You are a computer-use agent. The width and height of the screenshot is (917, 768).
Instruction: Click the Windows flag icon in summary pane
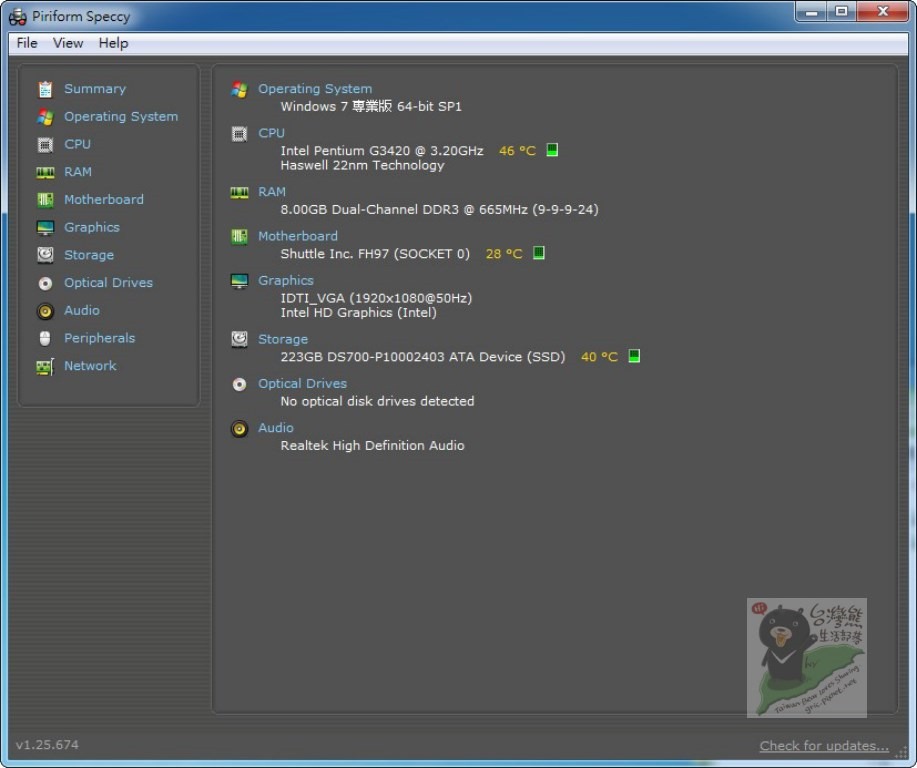239,89
